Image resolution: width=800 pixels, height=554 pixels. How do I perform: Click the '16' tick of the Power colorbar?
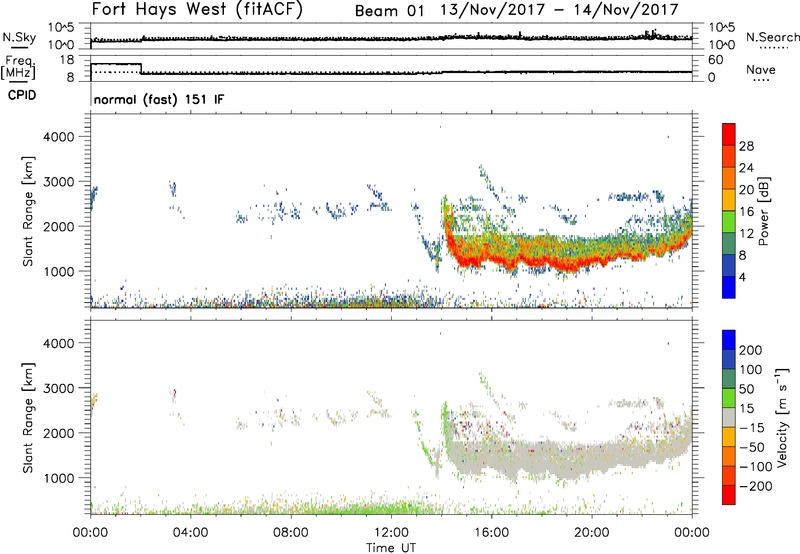tap(746, 212)
